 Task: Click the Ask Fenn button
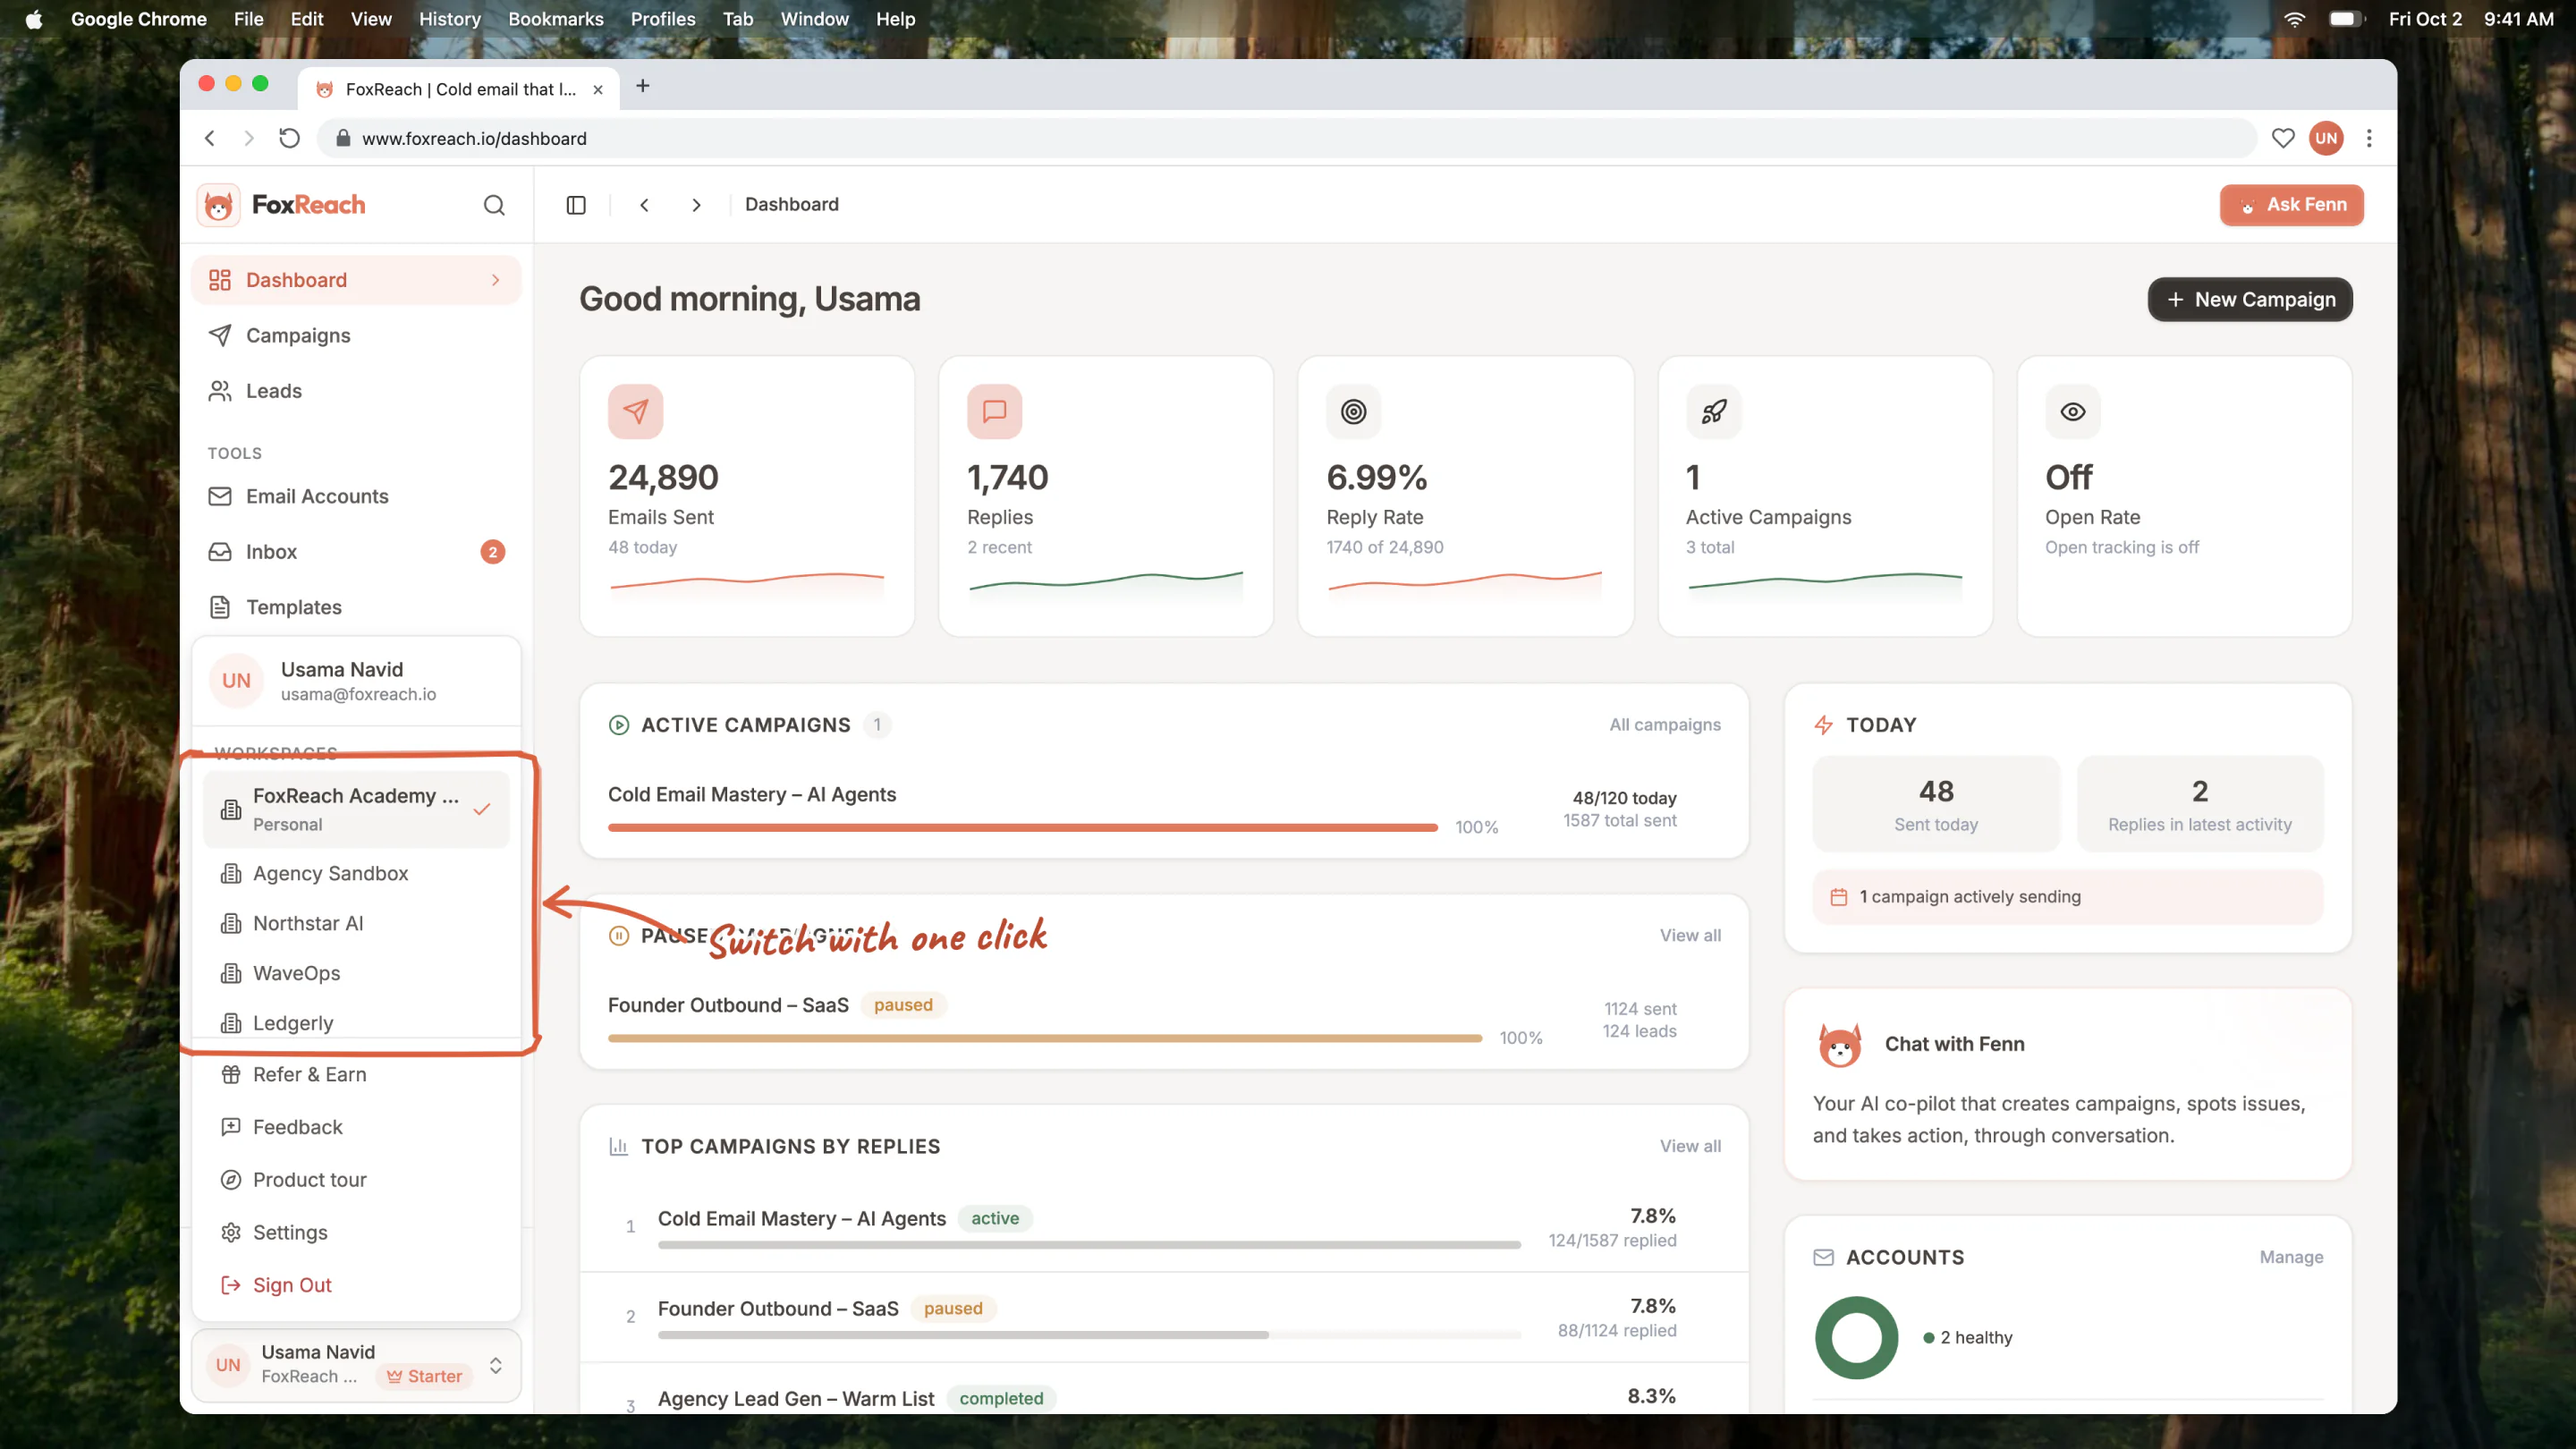click(2291, 205)
